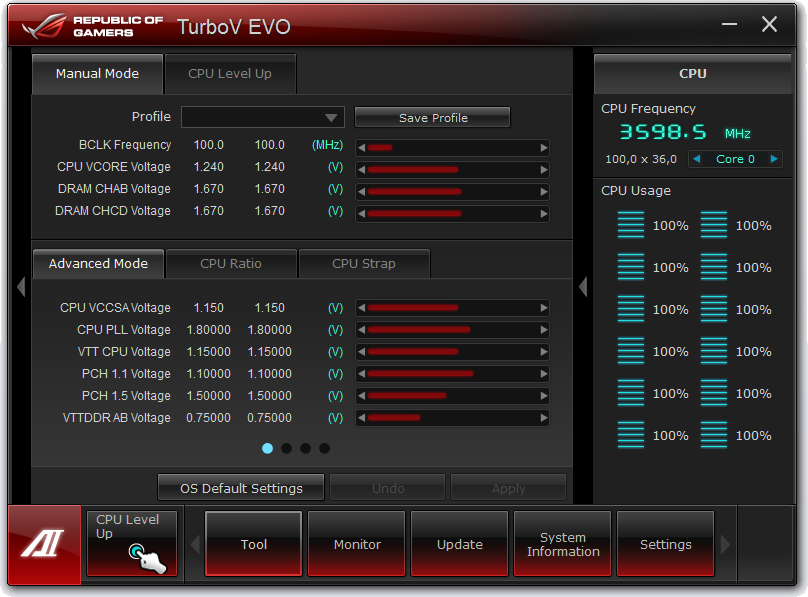Go to second advanced settings page dot
The width and height of the screenshot is (808, 597).
287,448
